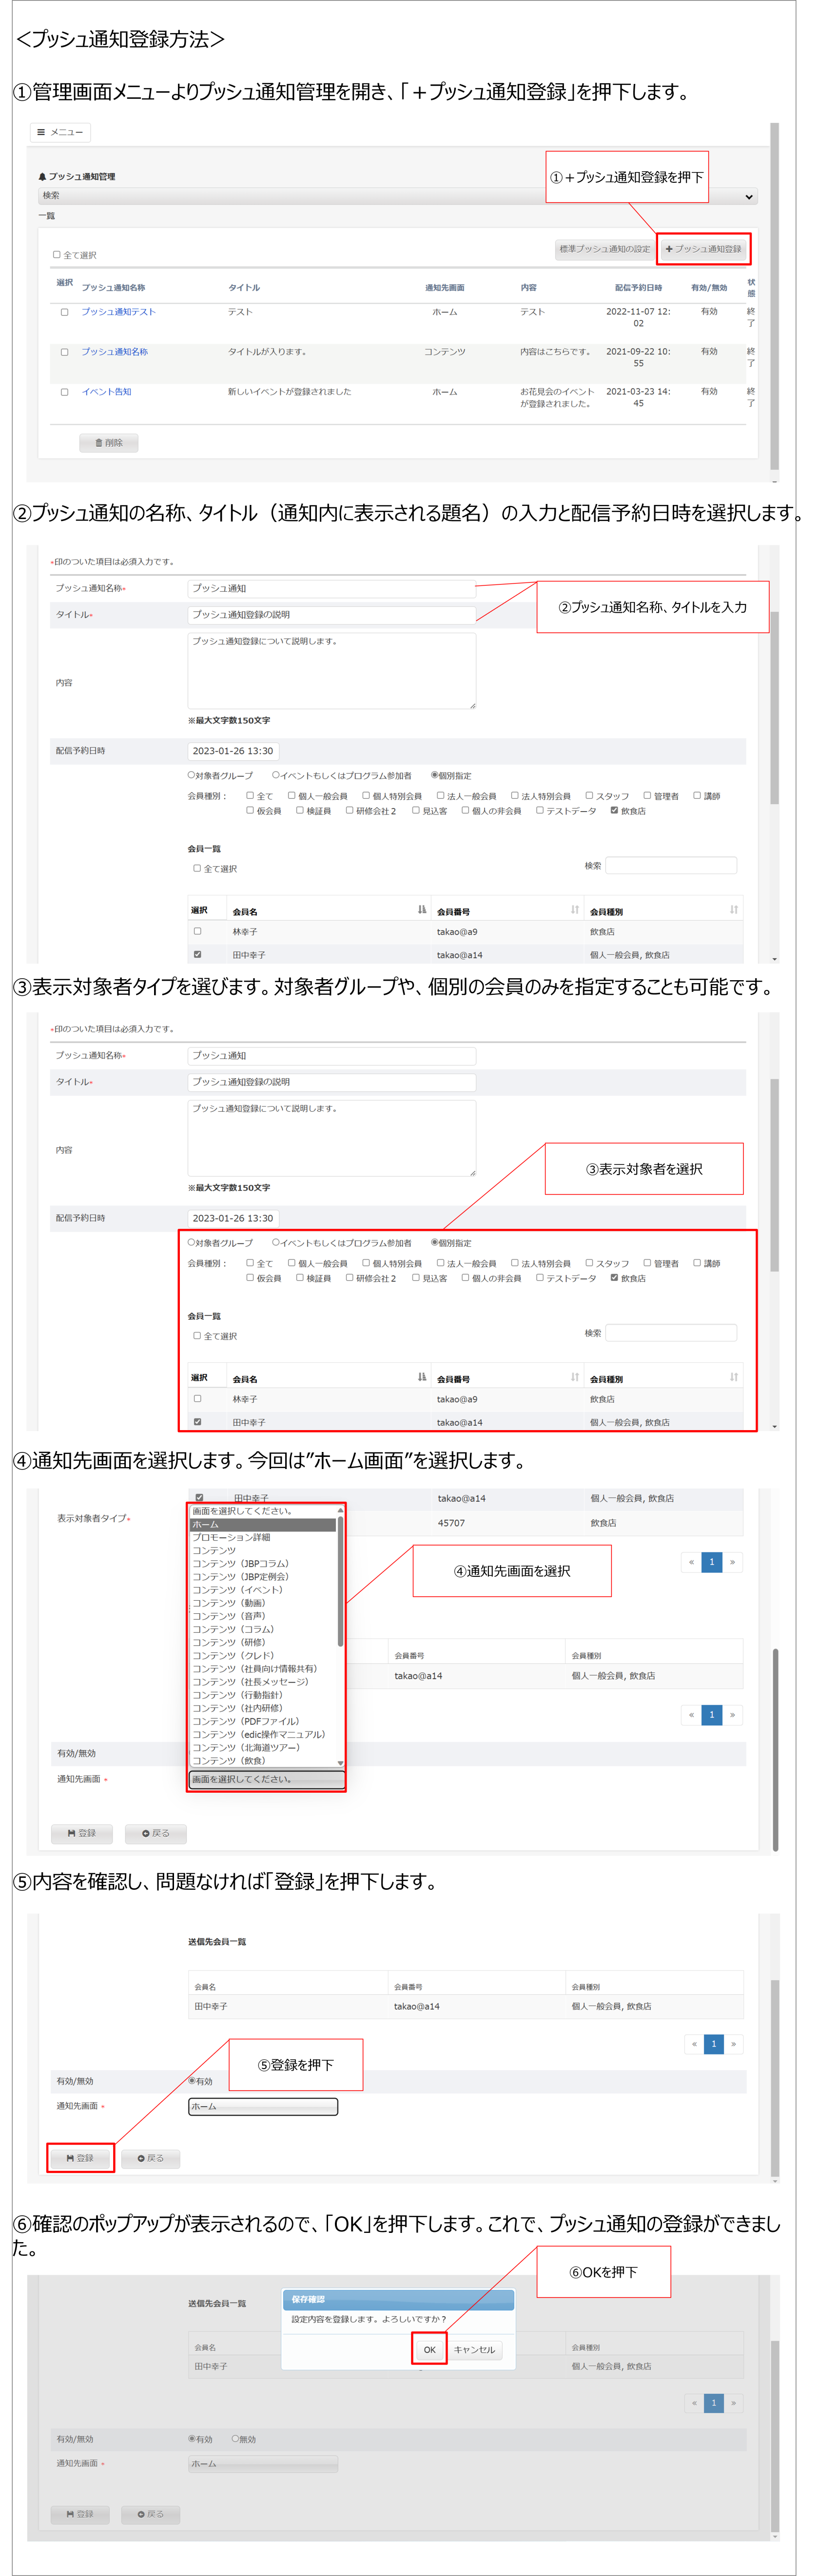Click page 1 button in step ⑥ screenshot
The height and width of the screenshot is (2576, 819).
pyautogui.click(x=714, y=2402)
